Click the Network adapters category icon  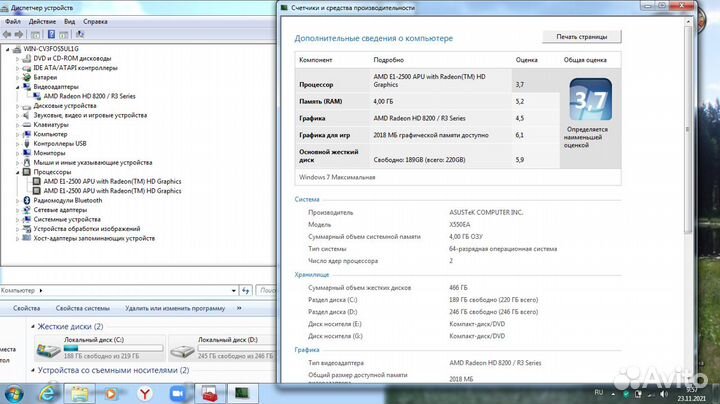click(27, 210)
